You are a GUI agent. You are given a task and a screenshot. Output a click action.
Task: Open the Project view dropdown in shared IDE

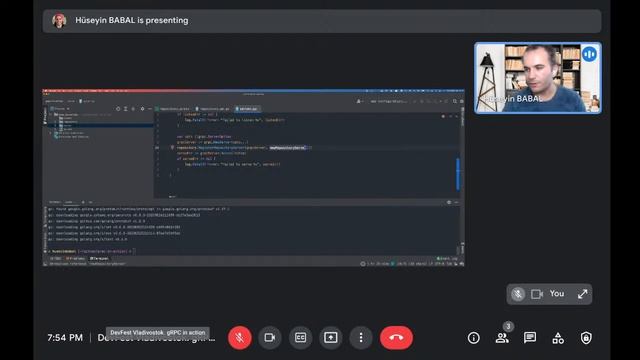pyautogui.click(x=60, y=109)
